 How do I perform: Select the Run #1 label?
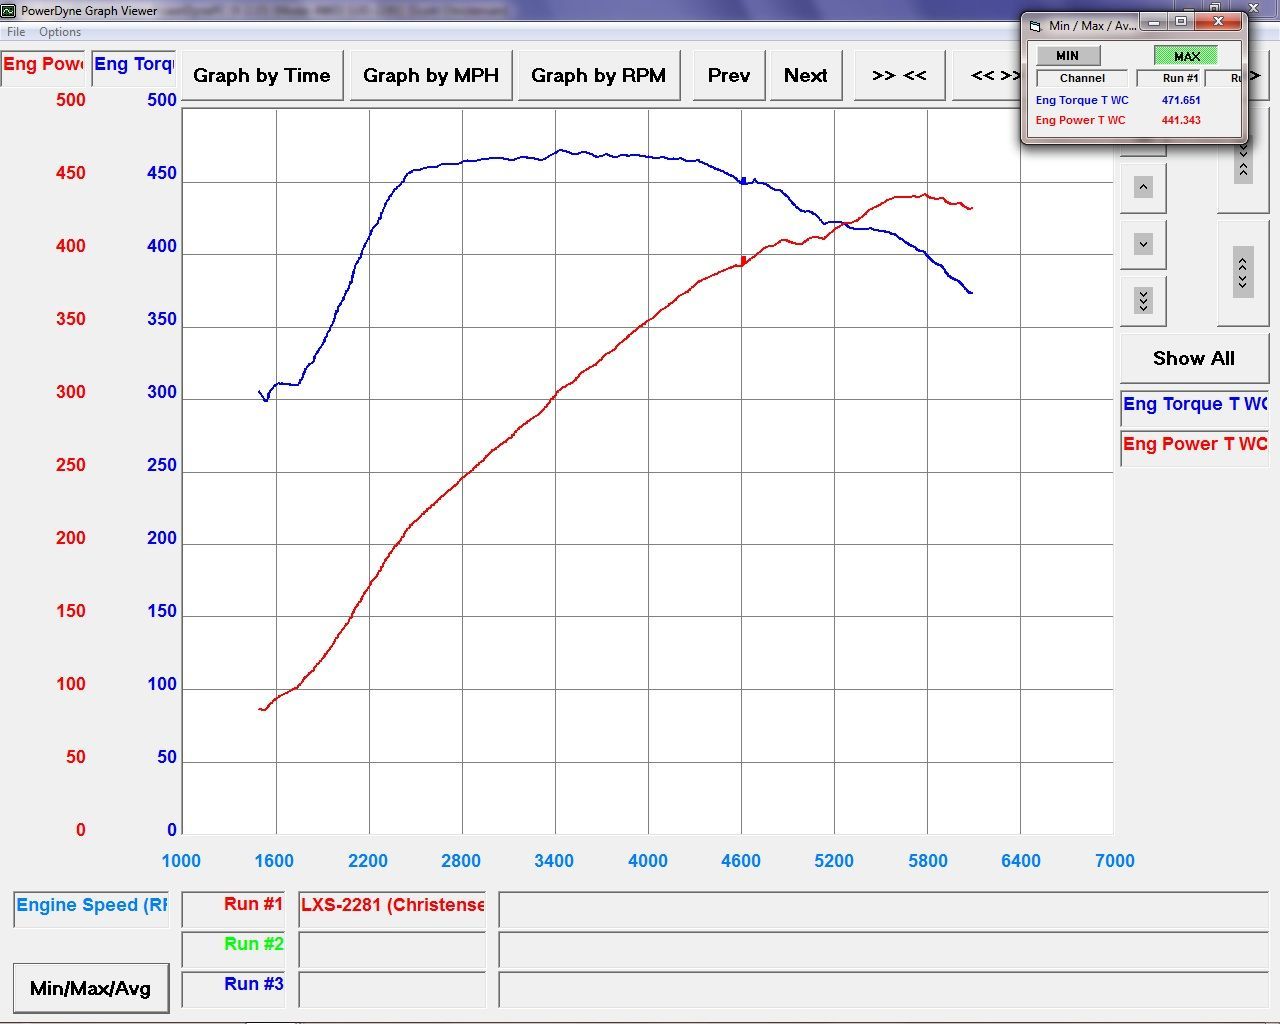pyautogui.click(x=252, y=904)
